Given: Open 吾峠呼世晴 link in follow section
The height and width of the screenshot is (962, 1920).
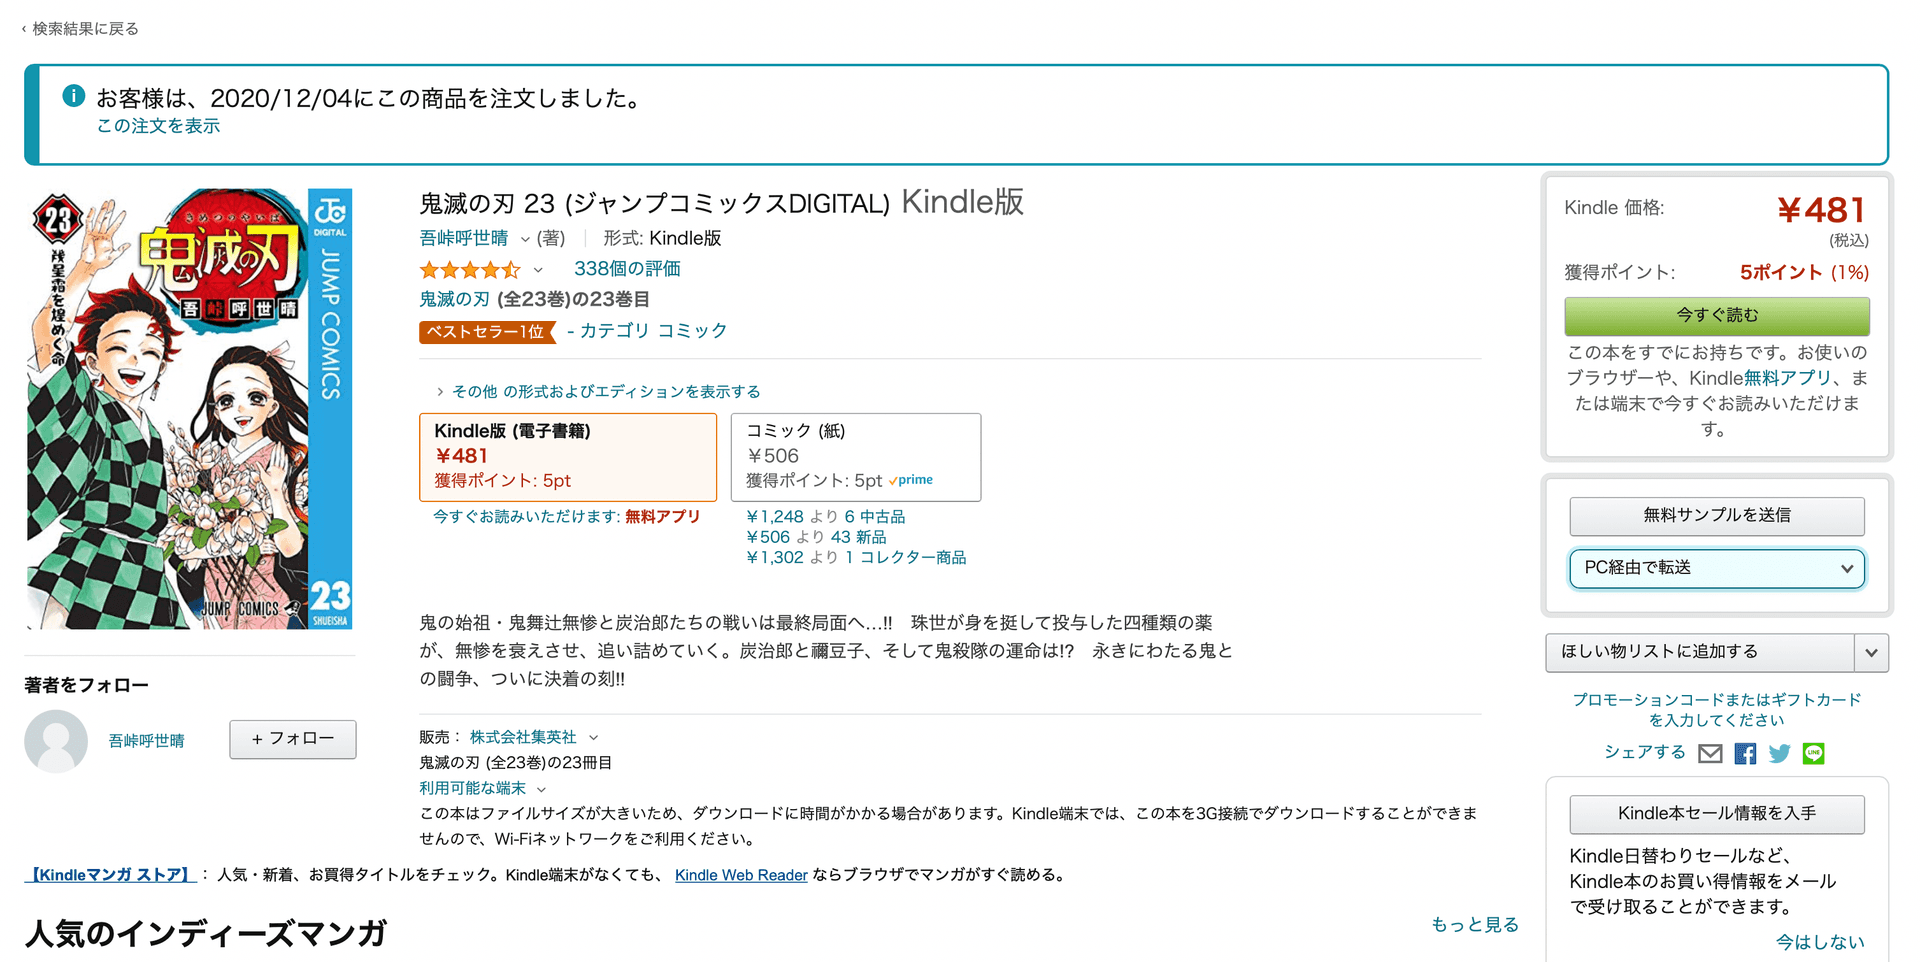Looking at the screenshot, I should [147, 741].
